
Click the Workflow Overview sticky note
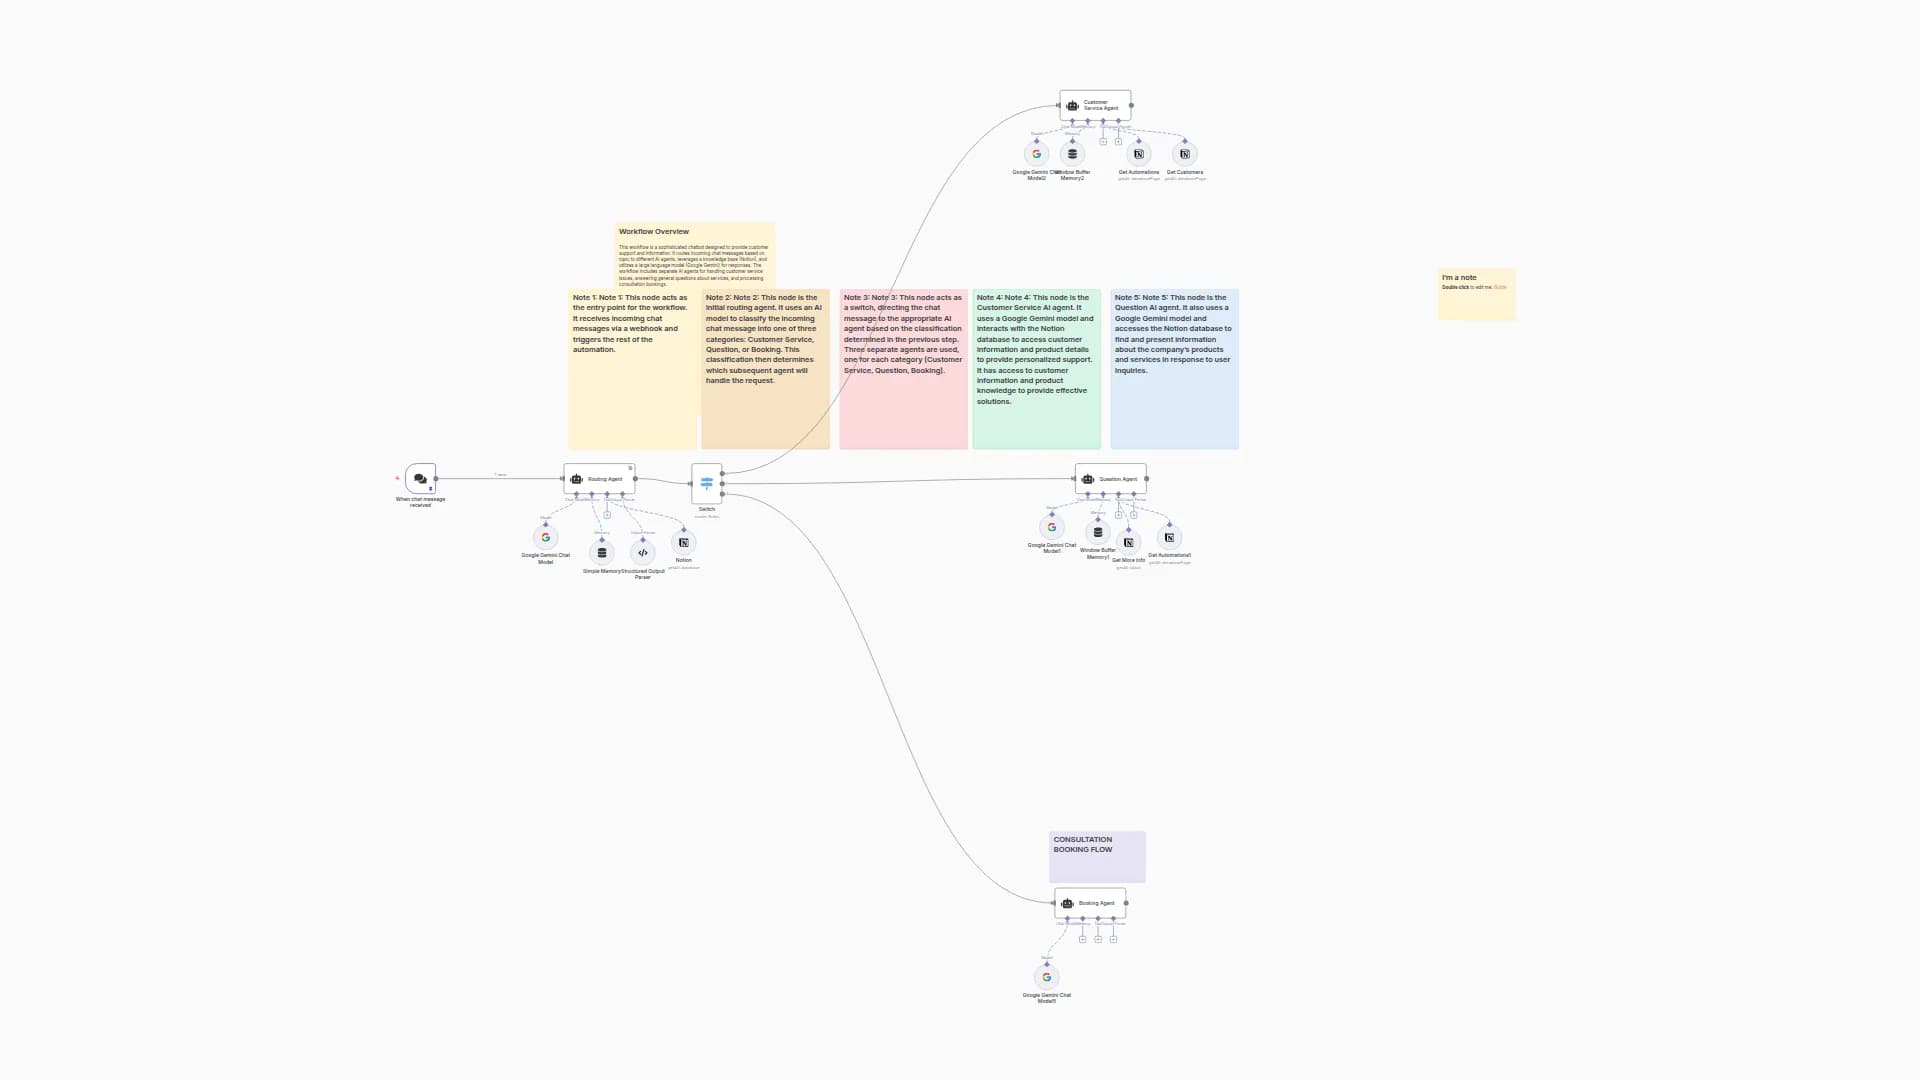pos(695,255)
